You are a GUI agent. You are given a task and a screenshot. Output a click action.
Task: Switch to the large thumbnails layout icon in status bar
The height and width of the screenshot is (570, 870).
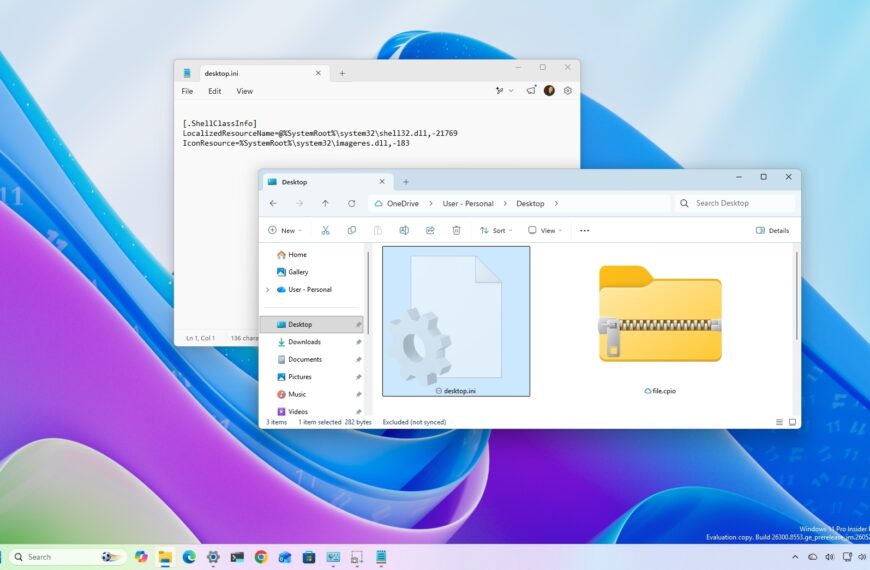[792, 422]
